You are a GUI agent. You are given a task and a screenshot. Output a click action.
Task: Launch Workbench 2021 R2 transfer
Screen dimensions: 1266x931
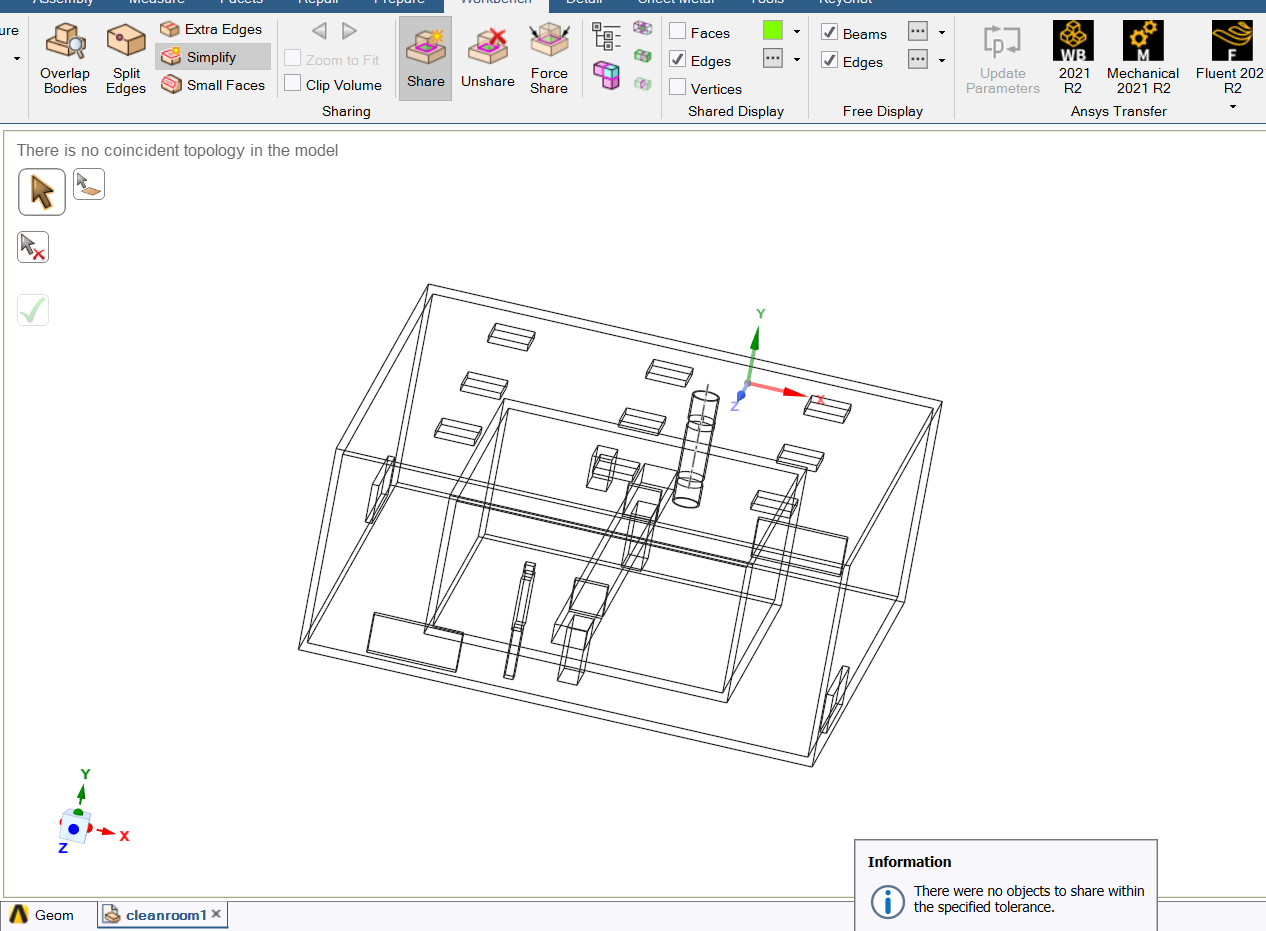pos(1073,59)
